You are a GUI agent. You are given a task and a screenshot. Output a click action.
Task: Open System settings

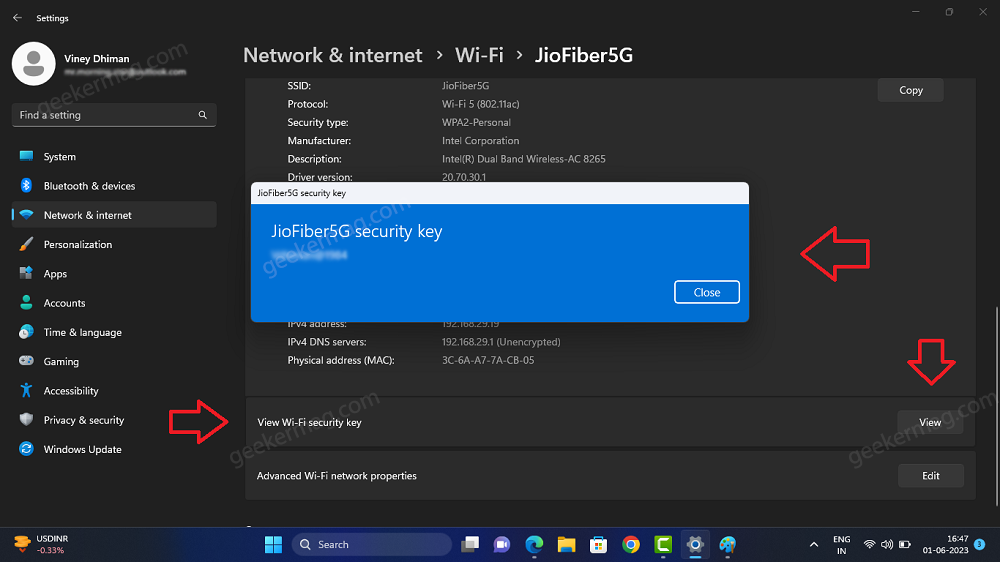(x=114, y=156)
